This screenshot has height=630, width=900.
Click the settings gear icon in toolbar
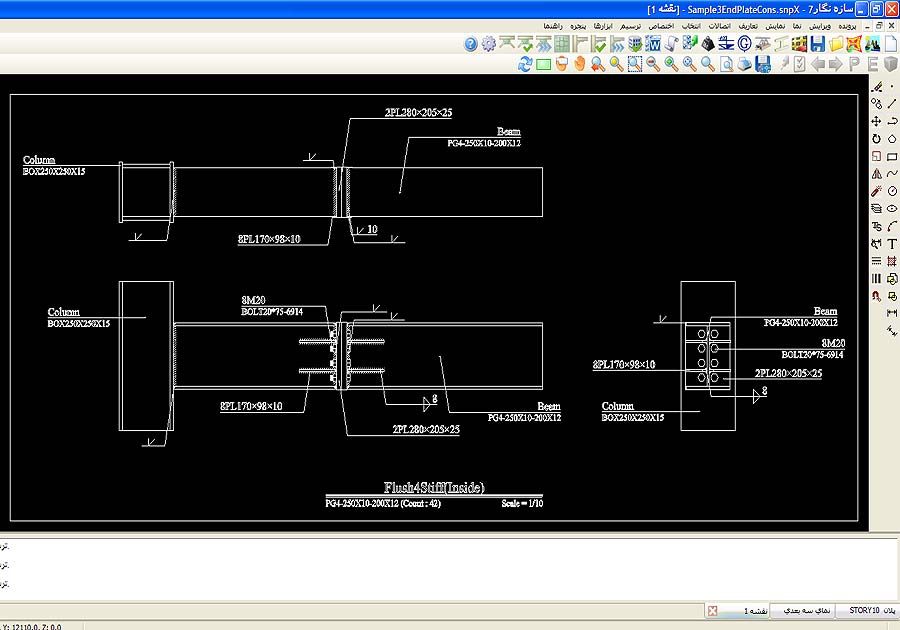(488, 44)
